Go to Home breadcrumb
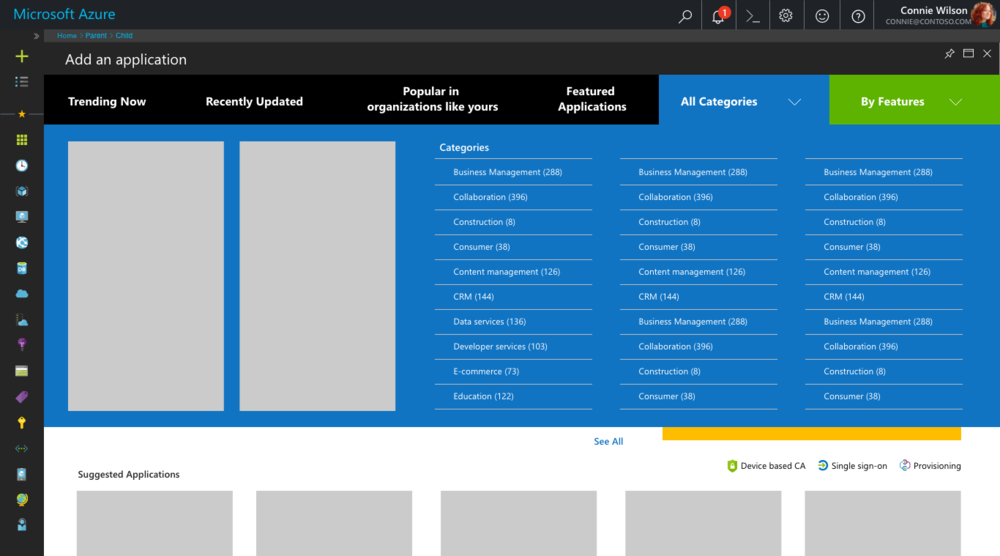This screenshot has width=1000, height=556. click(67, 36)
